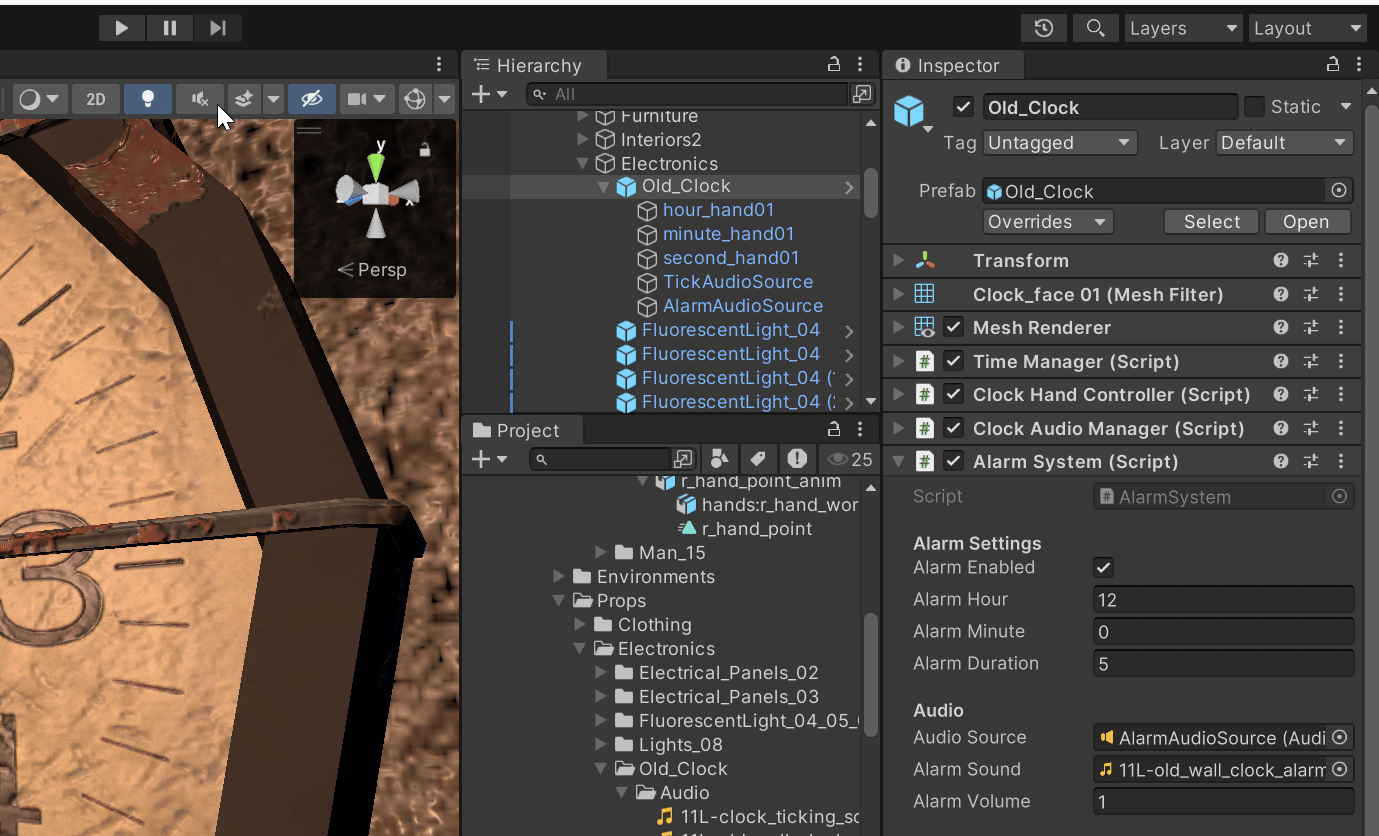The image size is (1379, 836).
Task: Collapse the Alarm System script foldout
Action: click(x=898, y=462)
